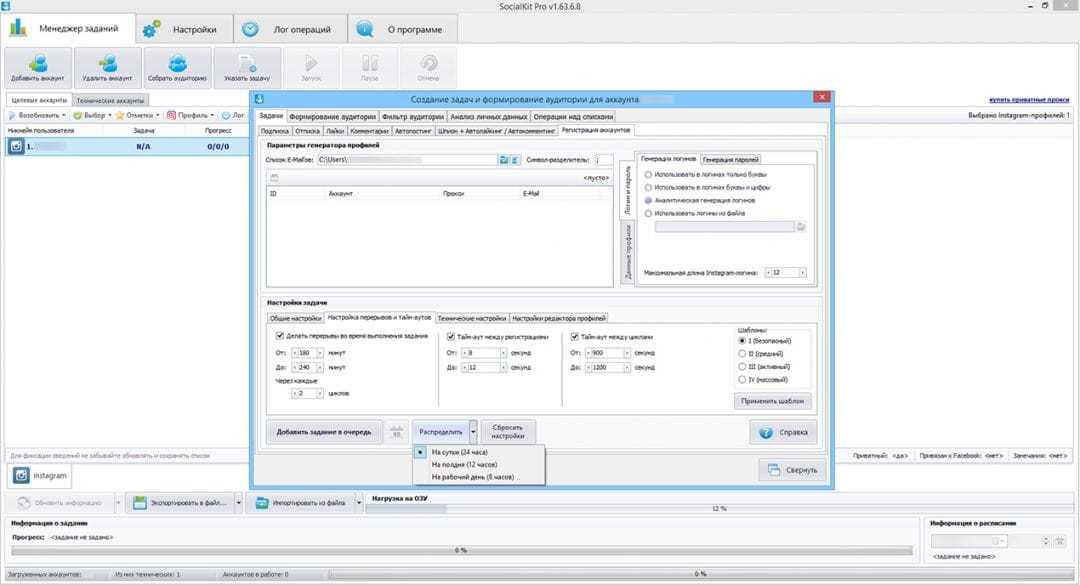Click the Указать задачу toolbar icon

247,66
